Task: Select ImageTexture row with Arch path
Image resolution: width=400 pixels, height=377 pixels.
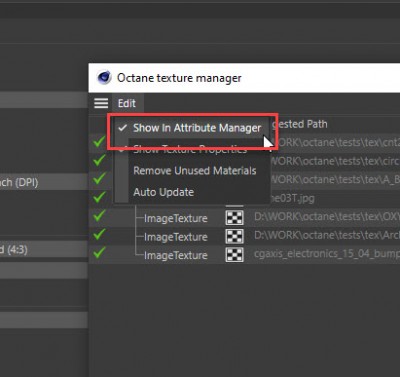Action: point(244,236)
